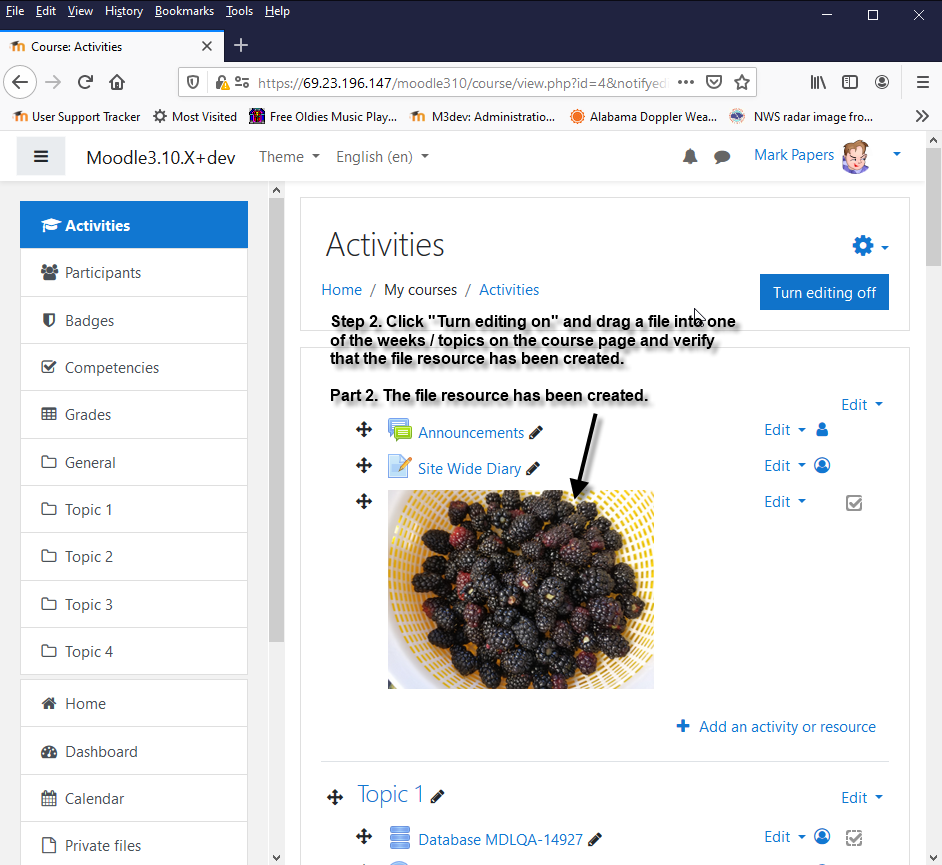The image size is (942, 865).
Task: Open File menu in browser menu bar
Action: (15, 11)
